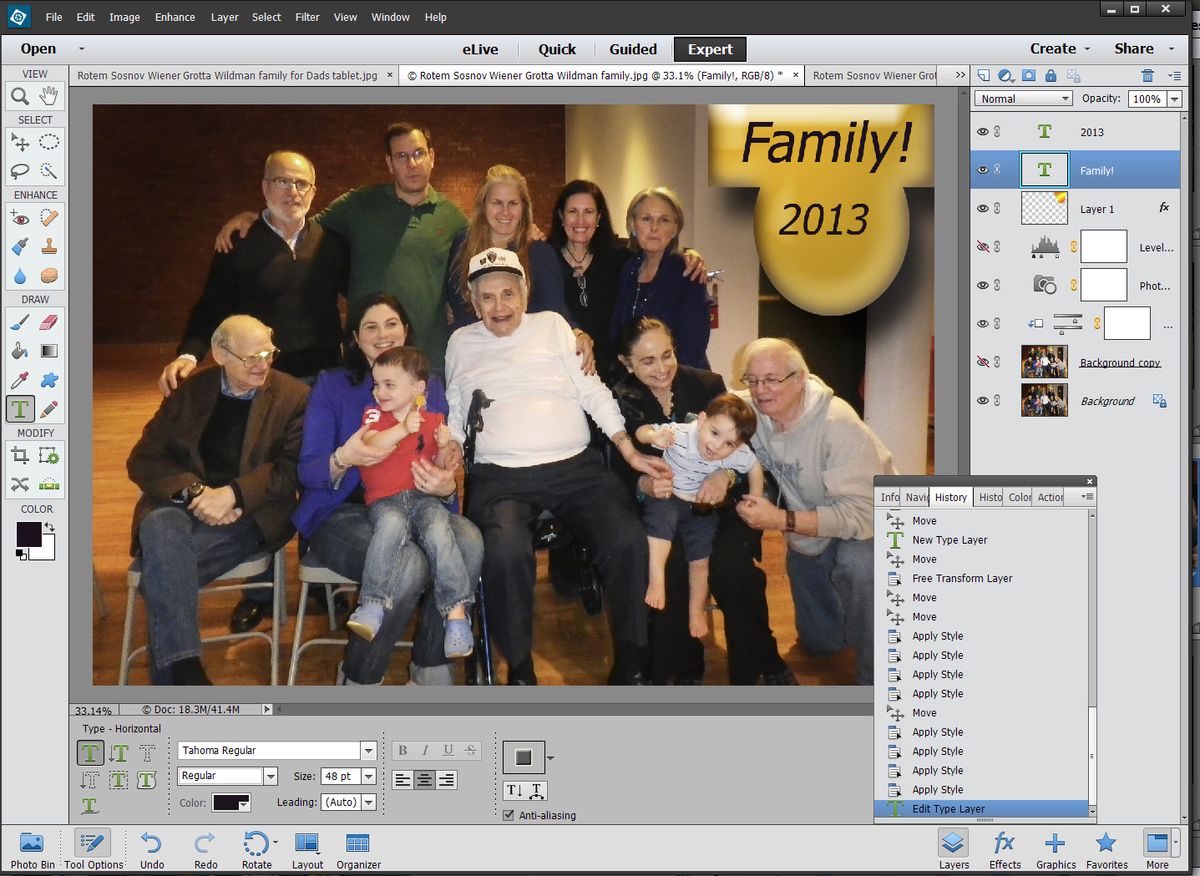
Task: Show the Background copy layer
Action: 983,362
